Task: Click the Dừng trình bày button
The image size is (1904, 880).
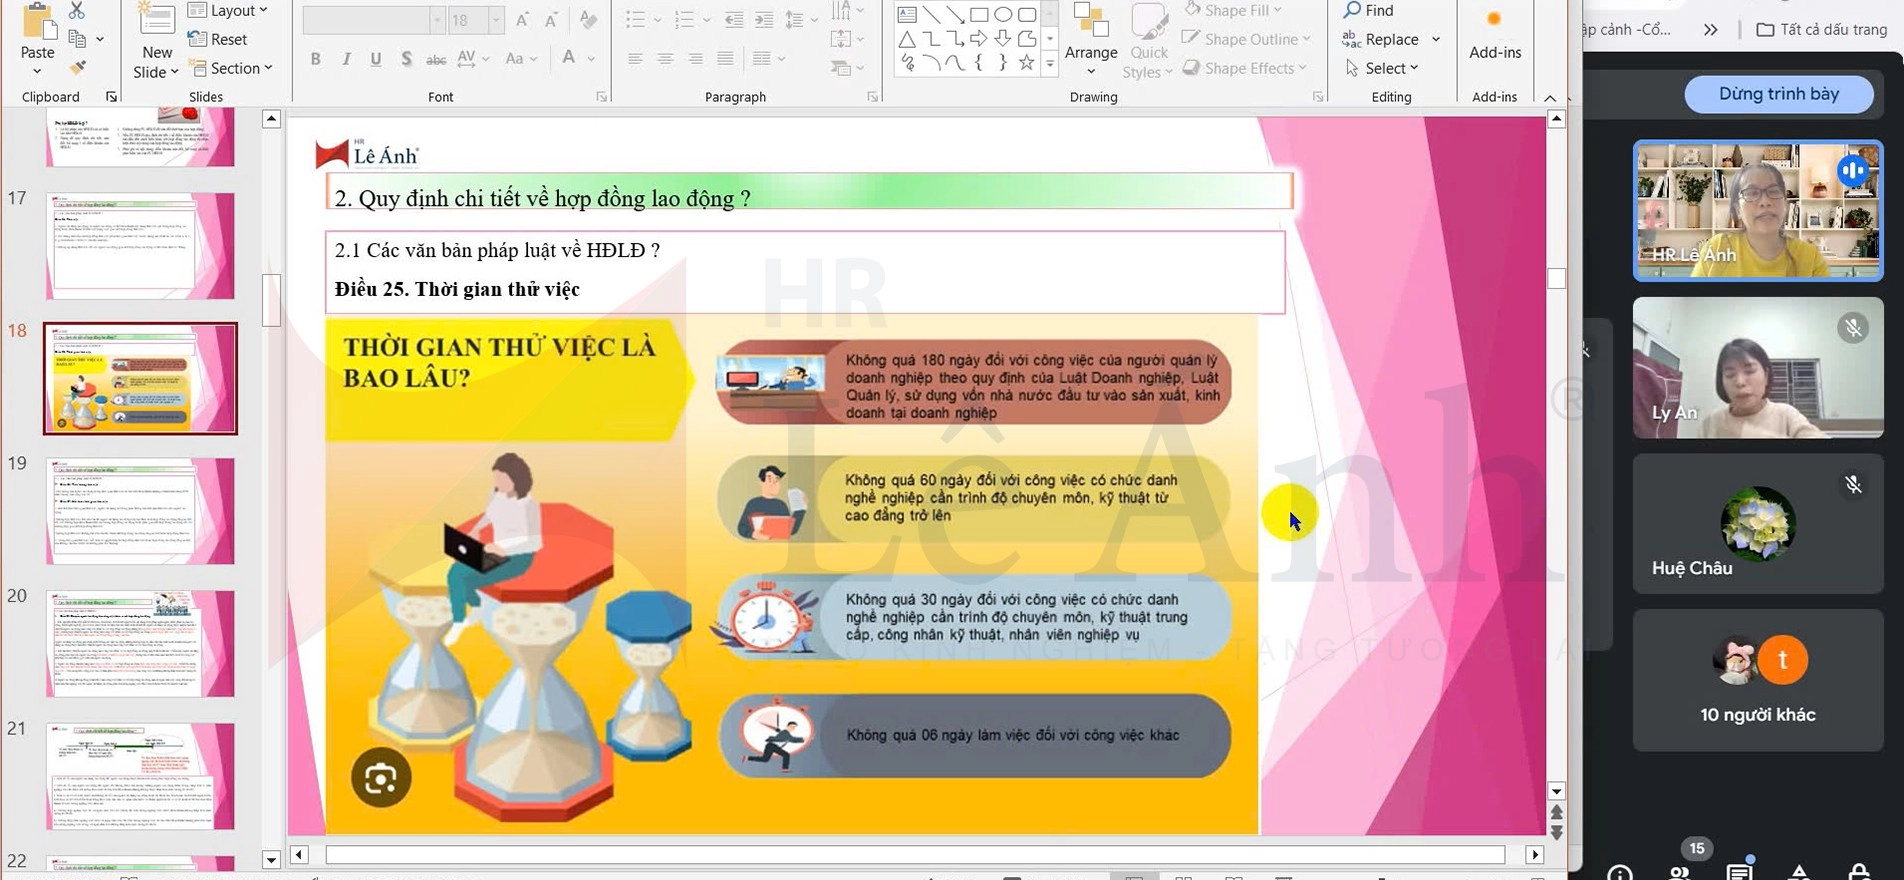Action: pos(1778,94)
